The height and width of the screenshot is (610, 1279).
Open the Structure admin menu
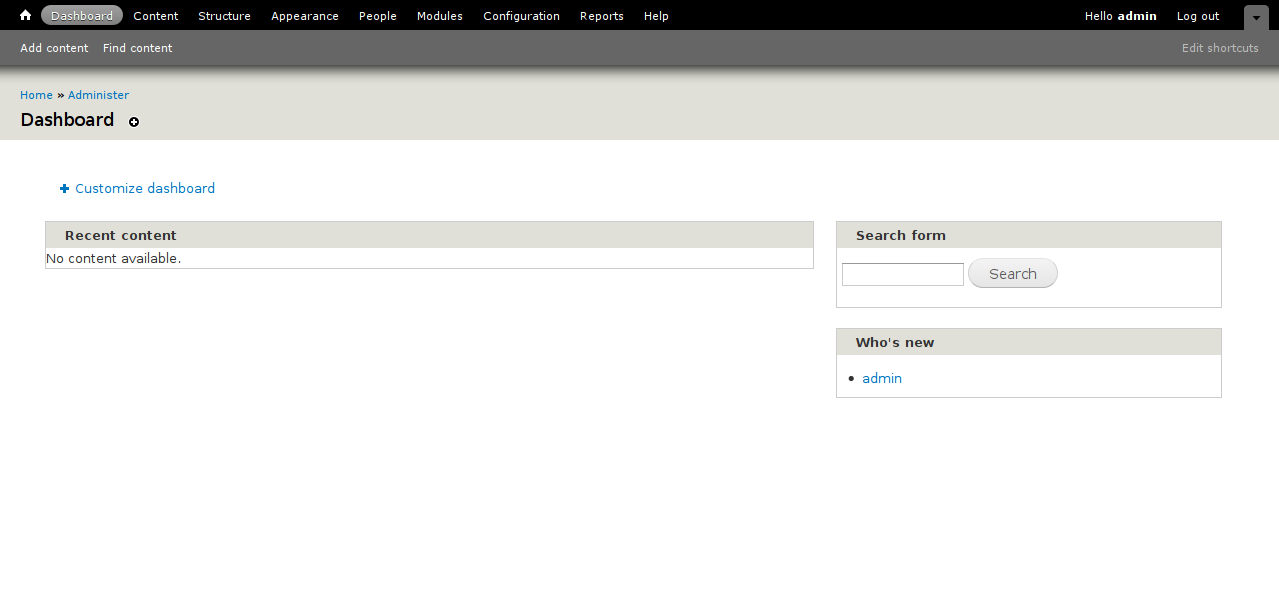[224, 15]
